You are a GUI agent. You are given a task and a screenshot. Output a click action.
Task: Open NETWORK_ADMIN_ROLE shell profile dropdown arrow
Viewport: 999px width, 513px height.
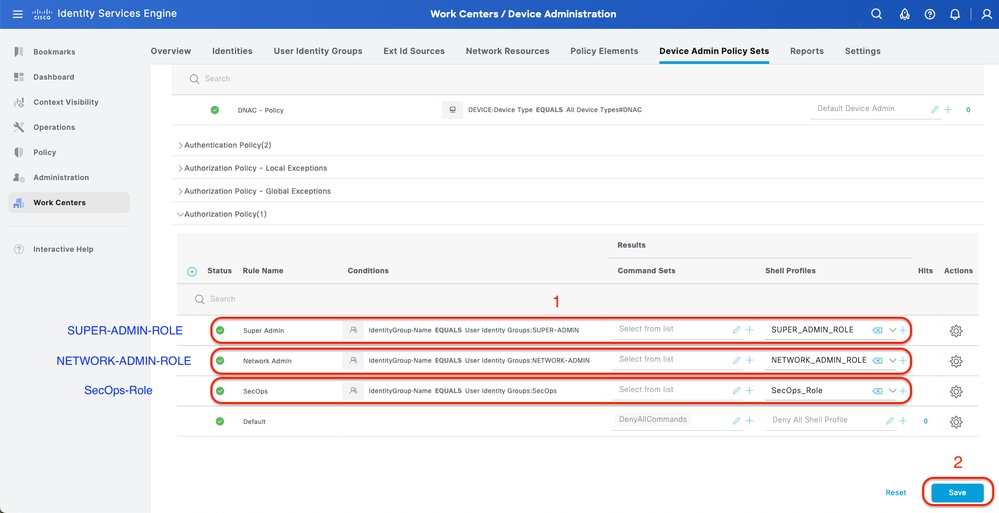[x=892, y=360]
